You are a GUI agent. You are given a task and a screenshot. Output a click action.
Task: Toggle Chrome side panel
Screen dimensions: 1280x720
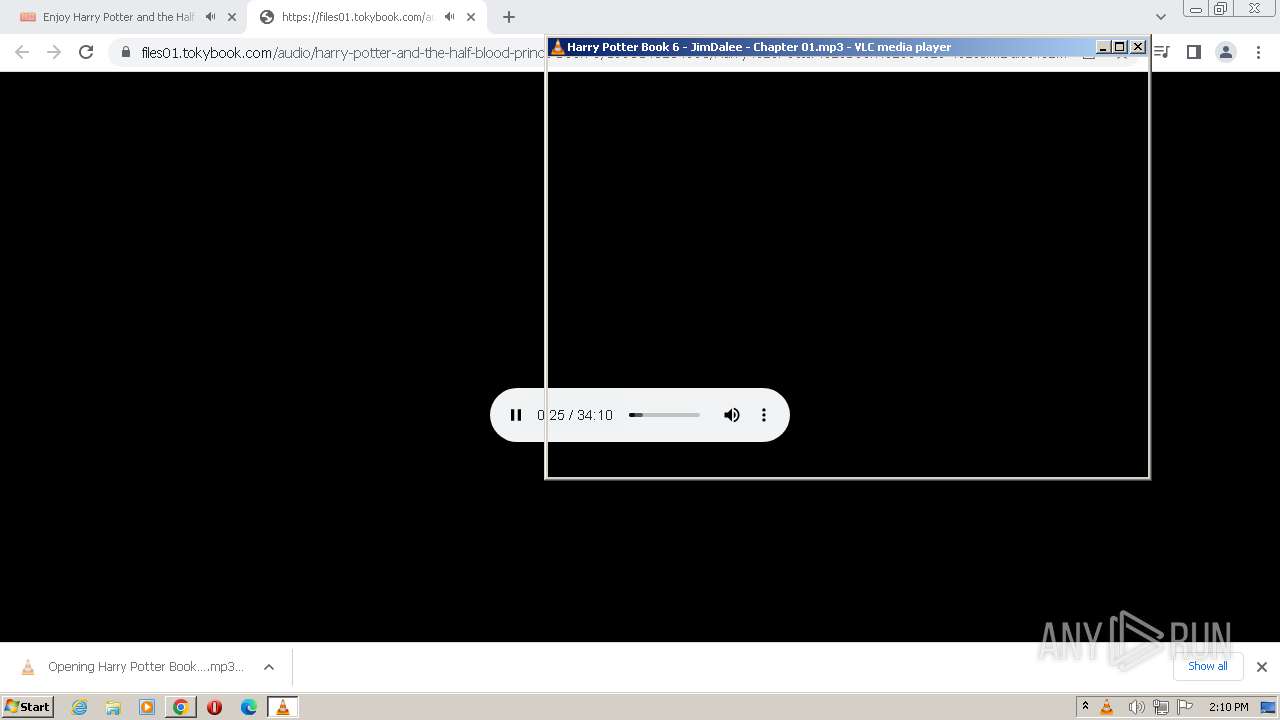click(1194, 52)
